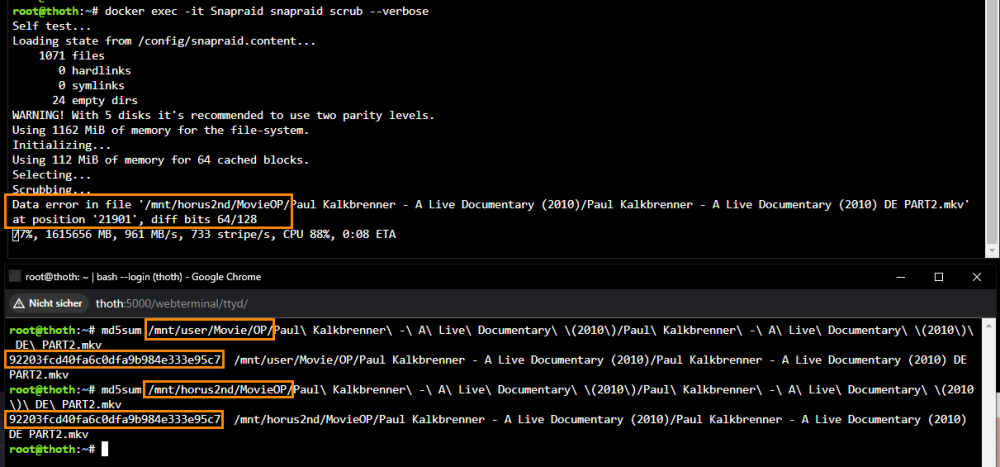This screenshot has height=467, width=1000.
Task: Maximize the Chrome web terminal window
Action: (939, 278)
